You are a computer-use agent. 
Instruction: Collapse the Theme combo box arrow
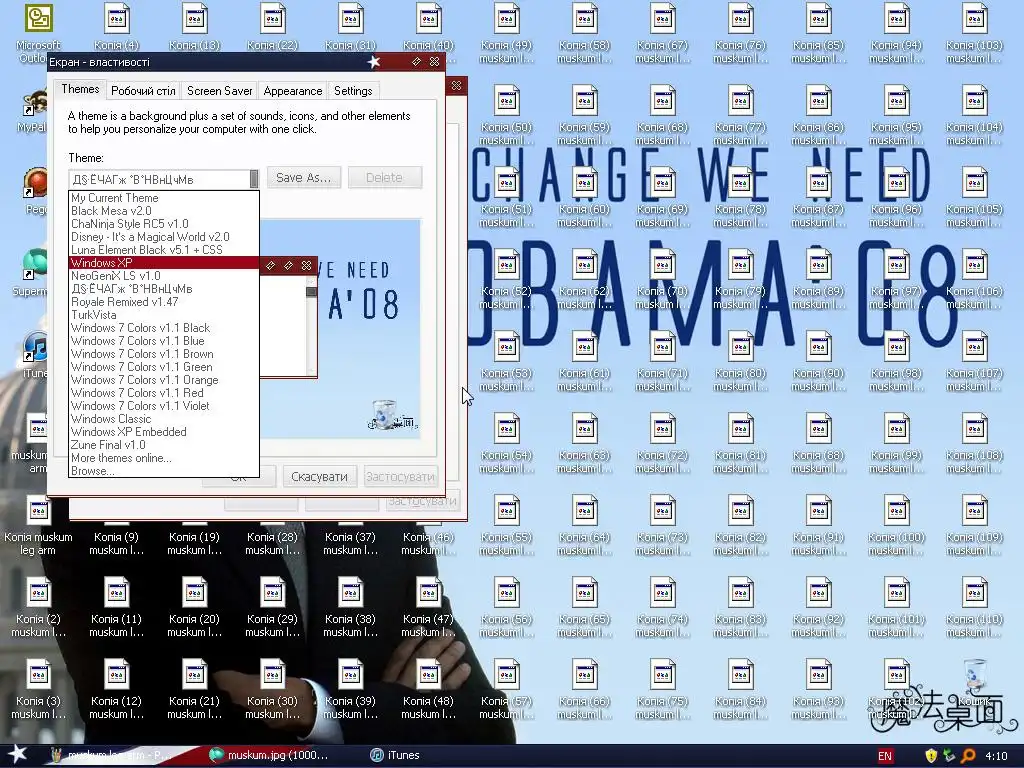pos(254,179)
